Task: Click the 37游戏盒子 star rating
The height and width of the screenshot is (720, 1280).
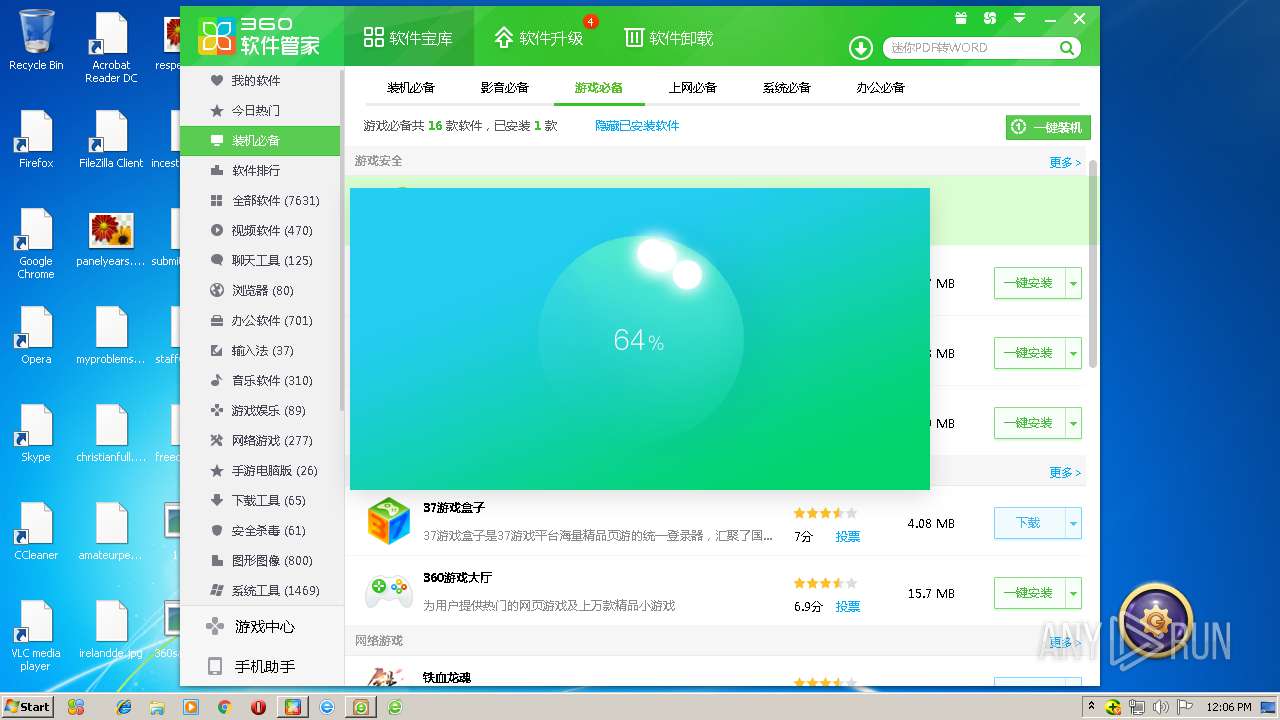Action: click(x=825, y=513)
